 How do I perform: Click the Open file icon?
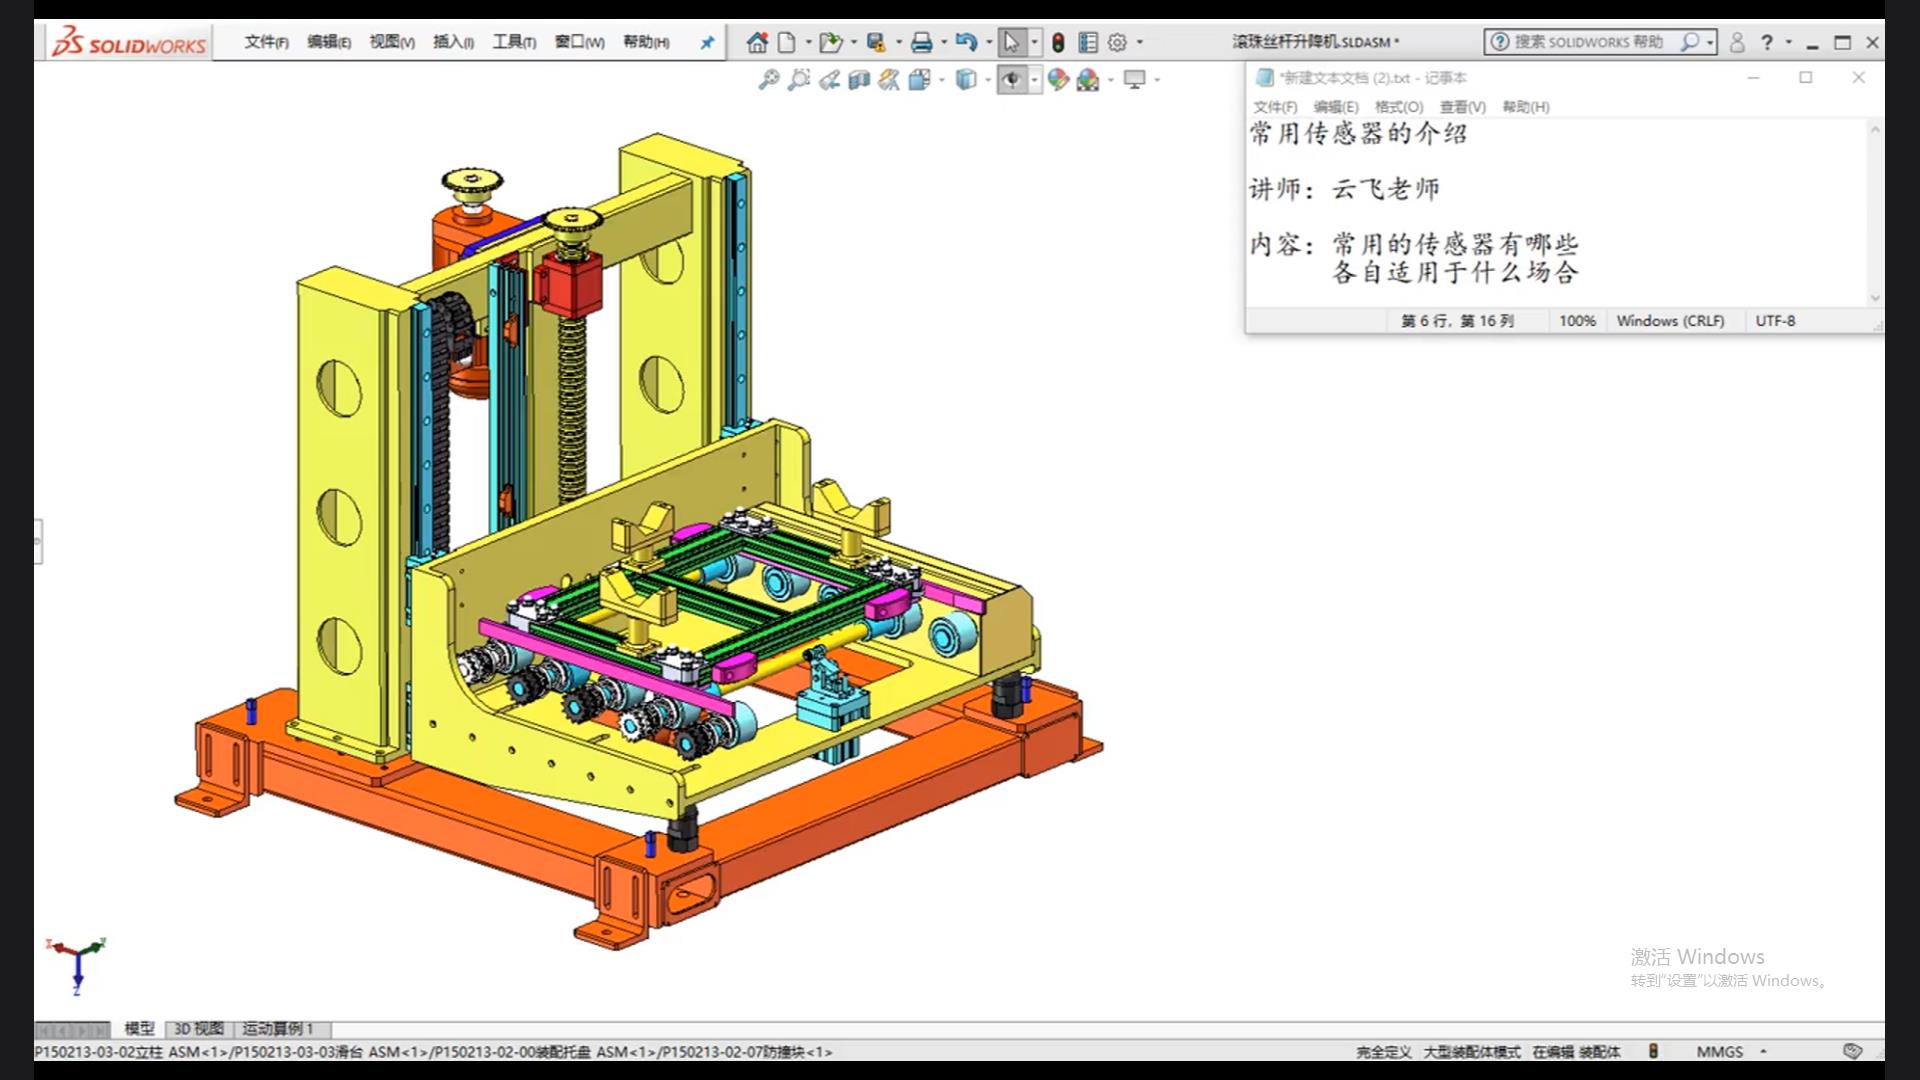(830, 42)
